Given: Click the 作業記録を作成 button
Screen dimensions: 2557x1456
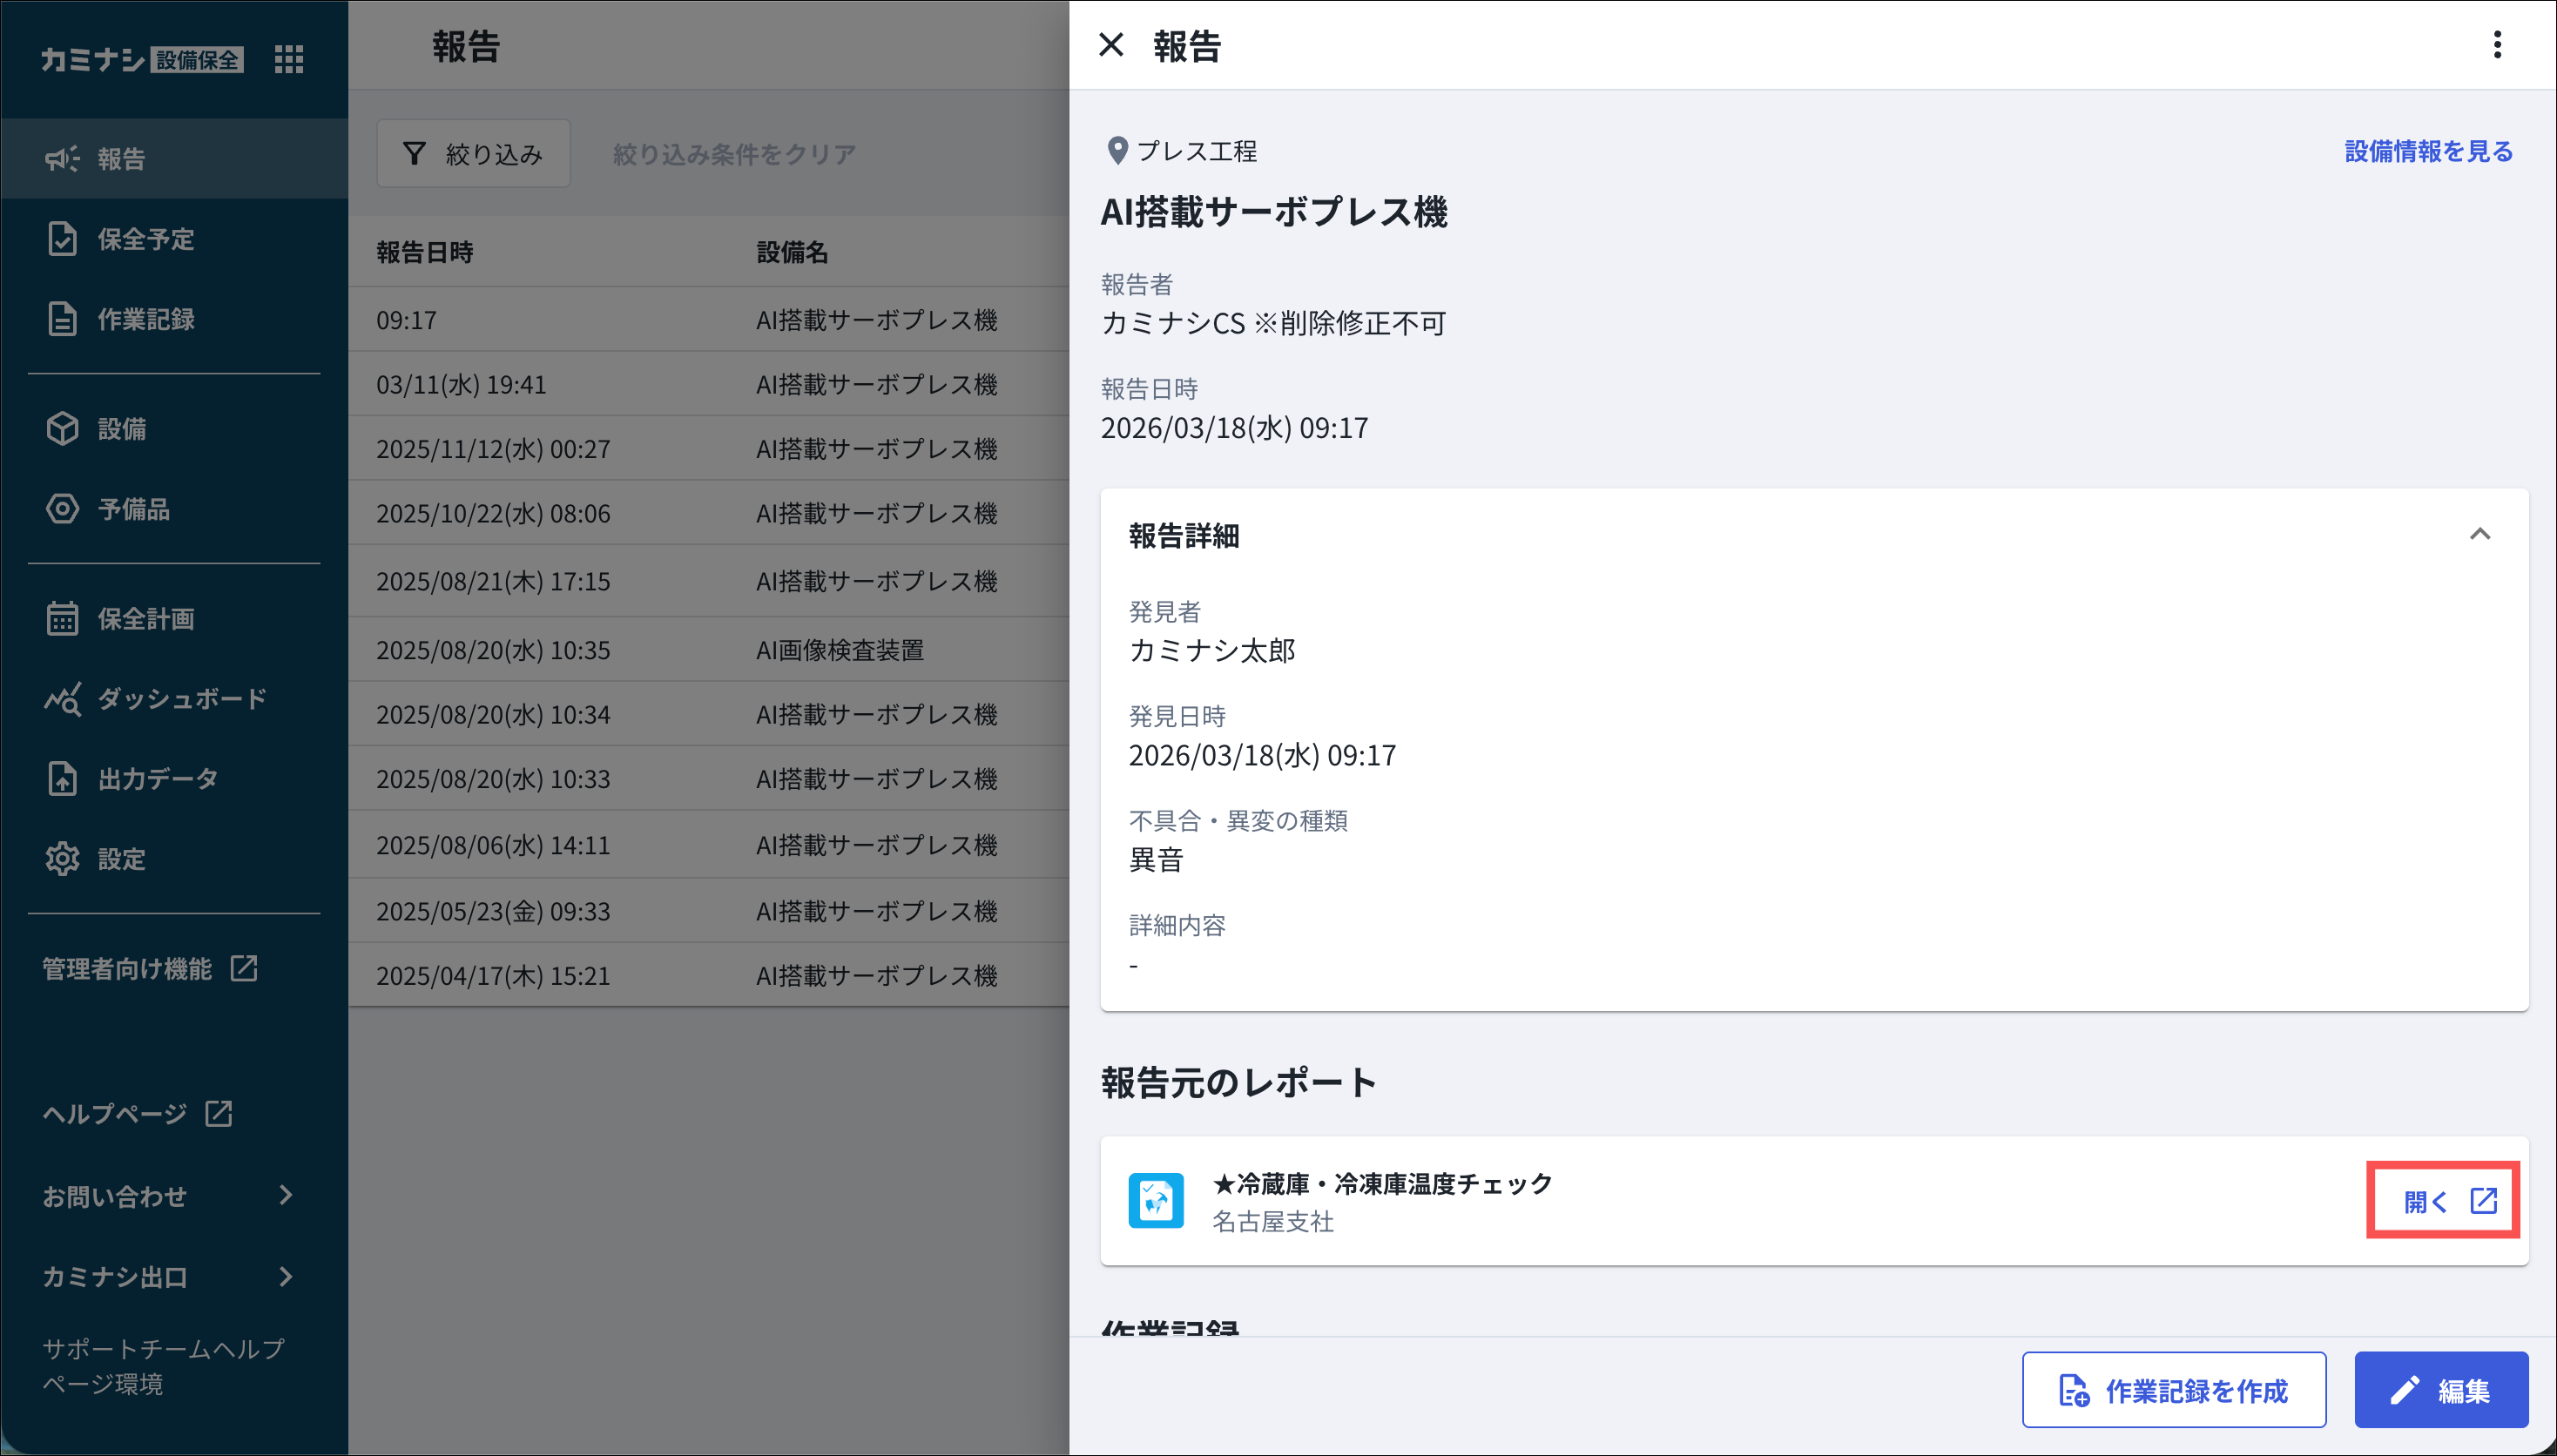Looking at the screenshot, I should (2173, 1390).
